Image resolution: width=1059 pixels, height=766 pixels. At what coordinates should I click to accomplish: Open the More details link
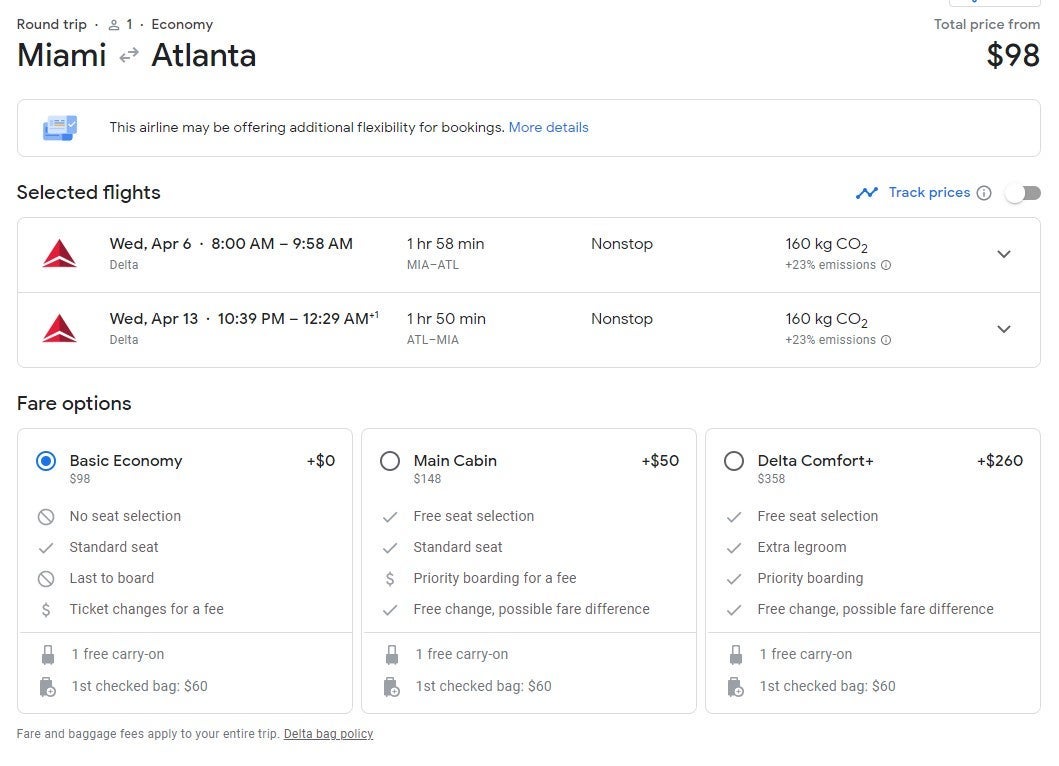click(x=548, y=128)
